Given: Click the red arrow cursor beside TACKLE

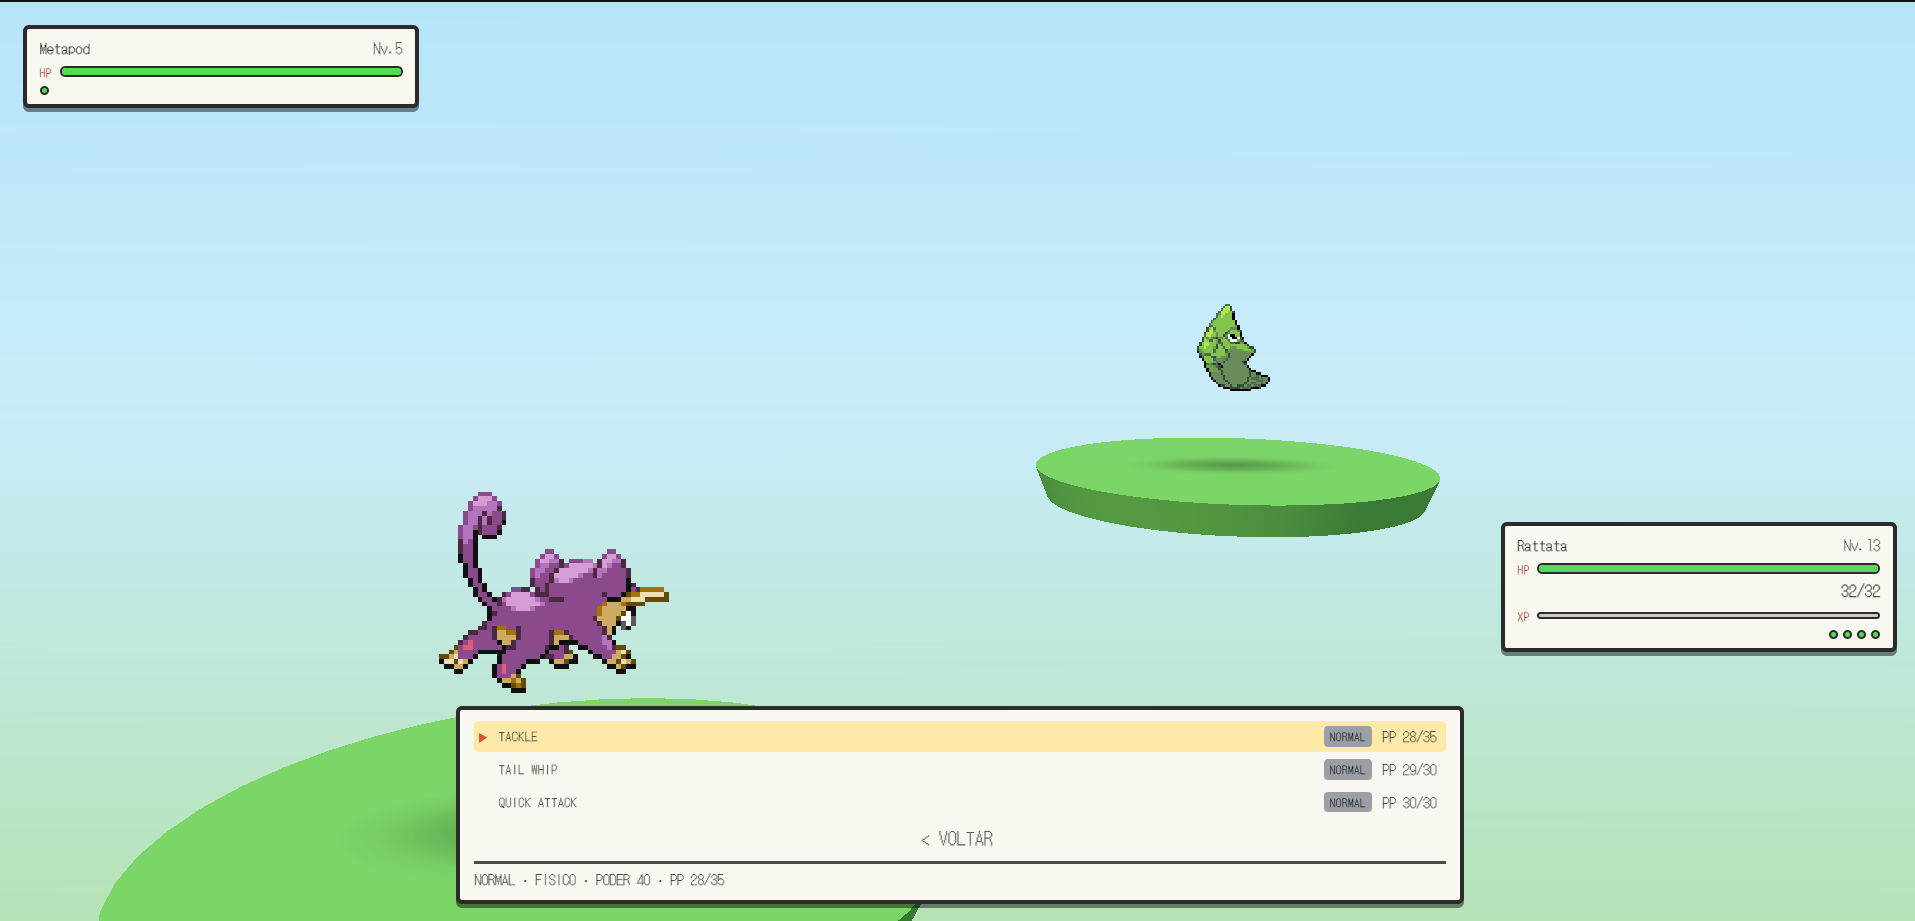Looking at the screenshot, I should point(483,737).
